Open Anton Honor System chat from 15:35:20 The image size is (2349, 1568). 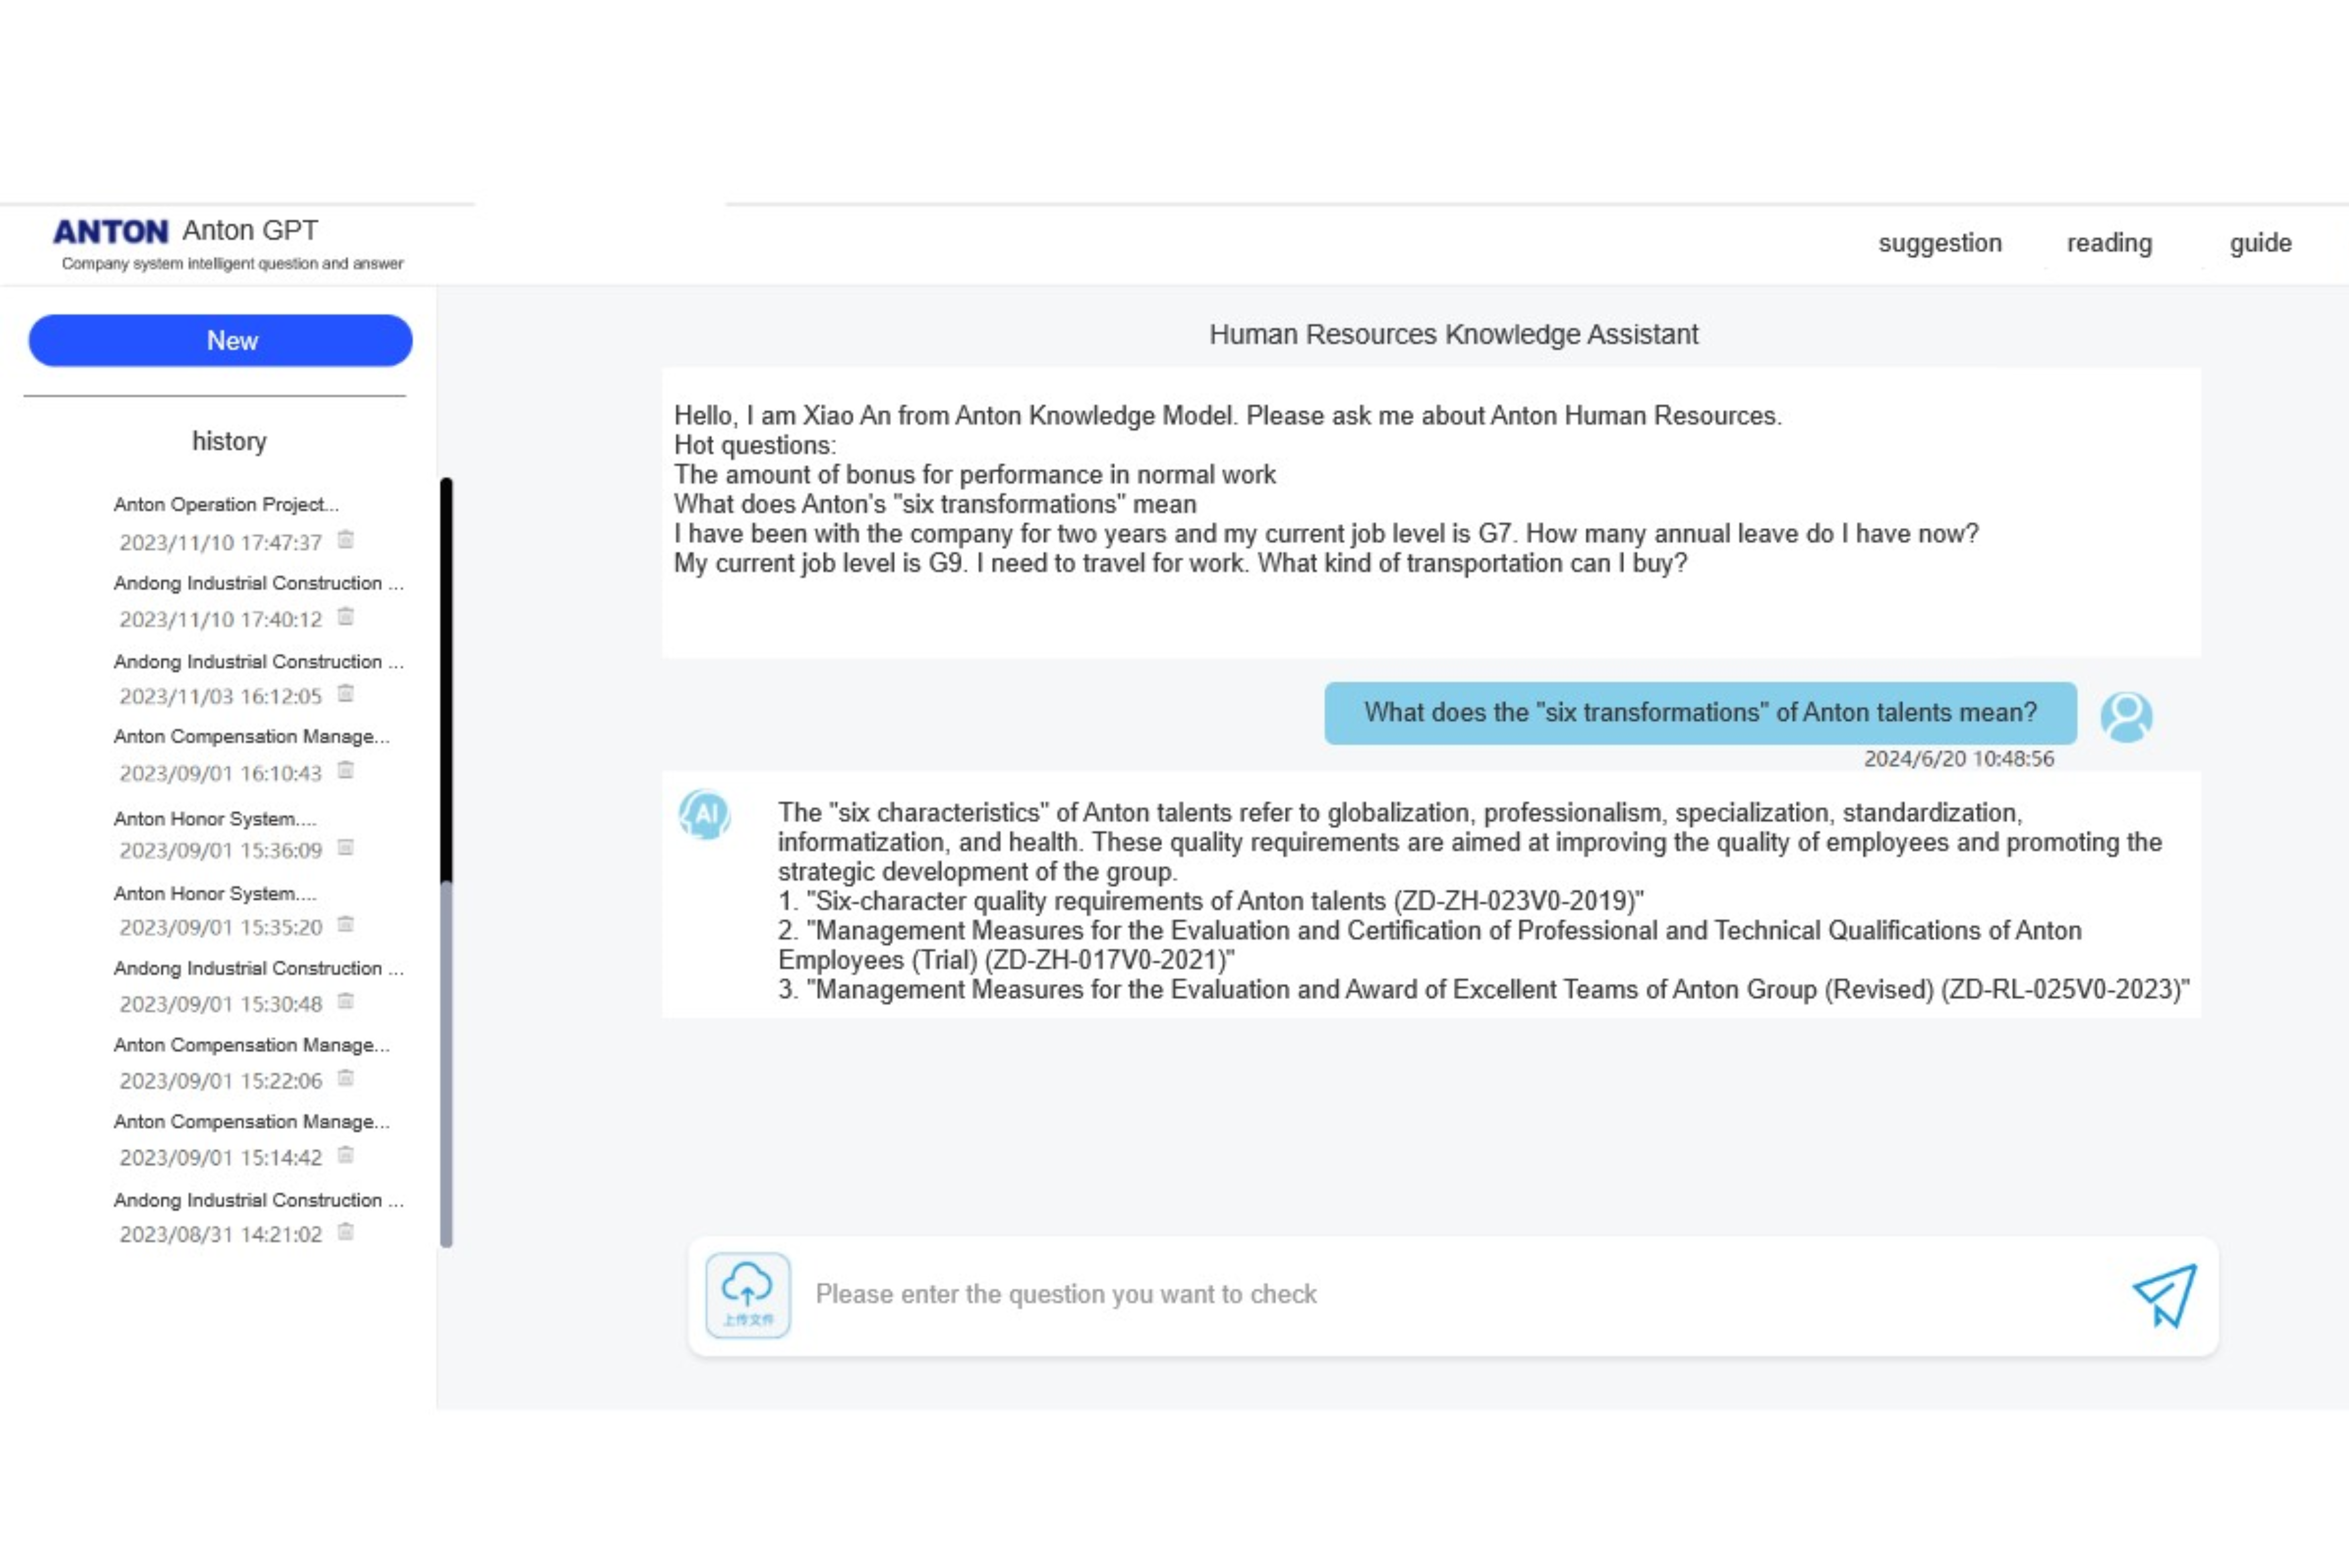click(215, 894)
